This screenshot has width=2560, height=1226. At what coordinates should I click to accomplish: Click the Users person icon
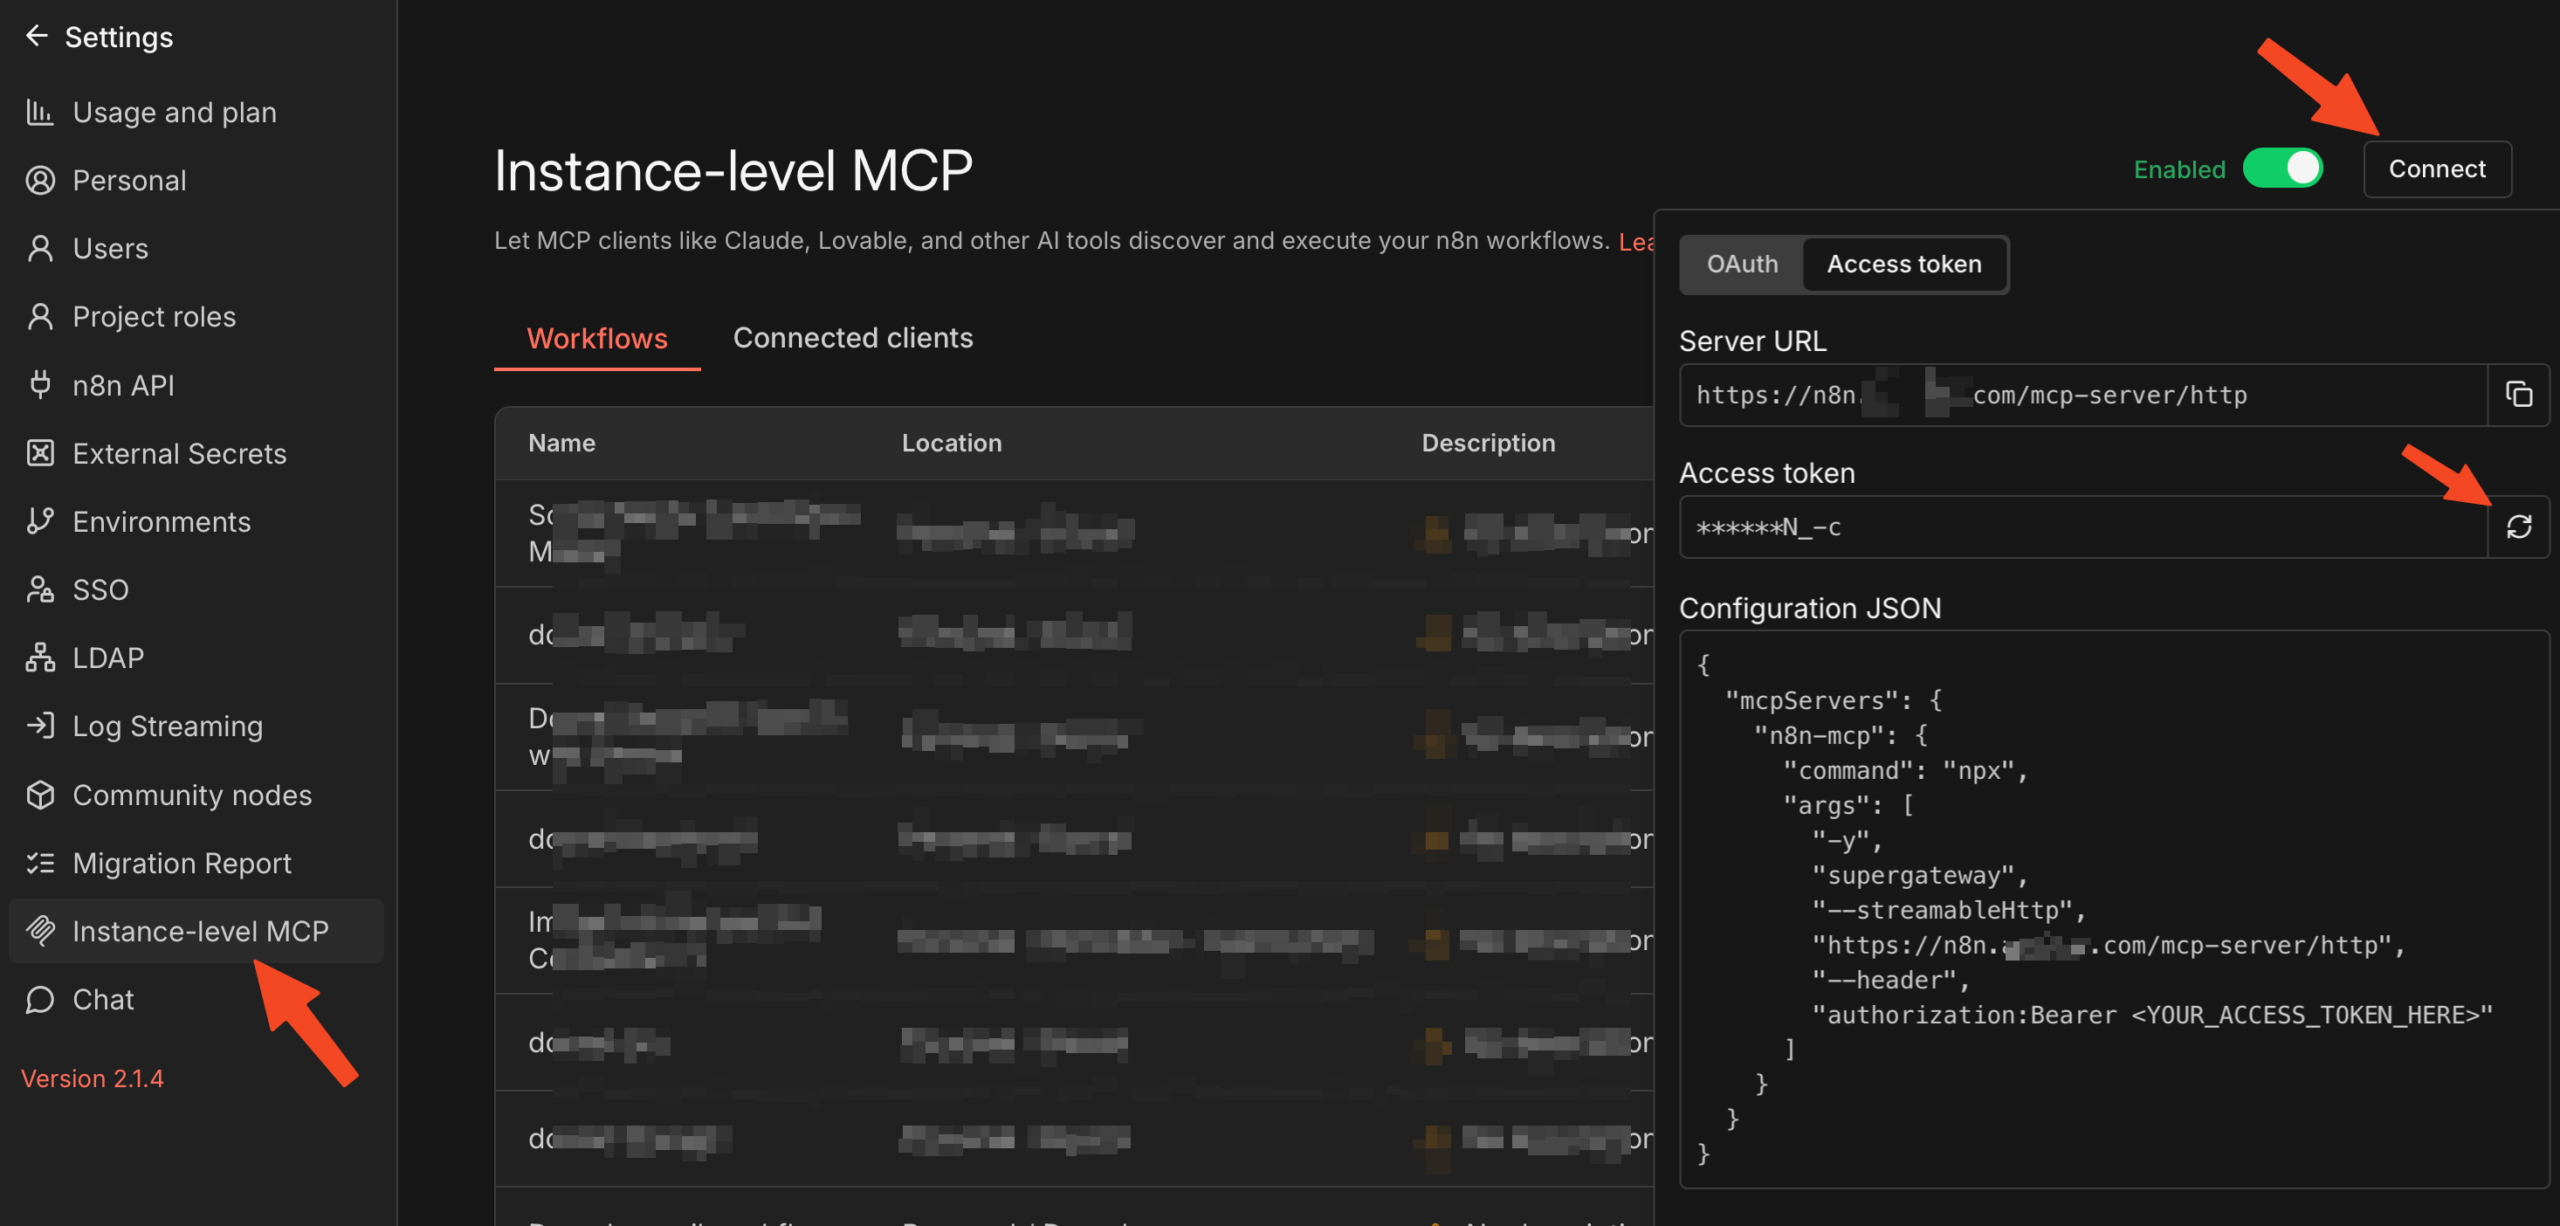coord(40,248)
